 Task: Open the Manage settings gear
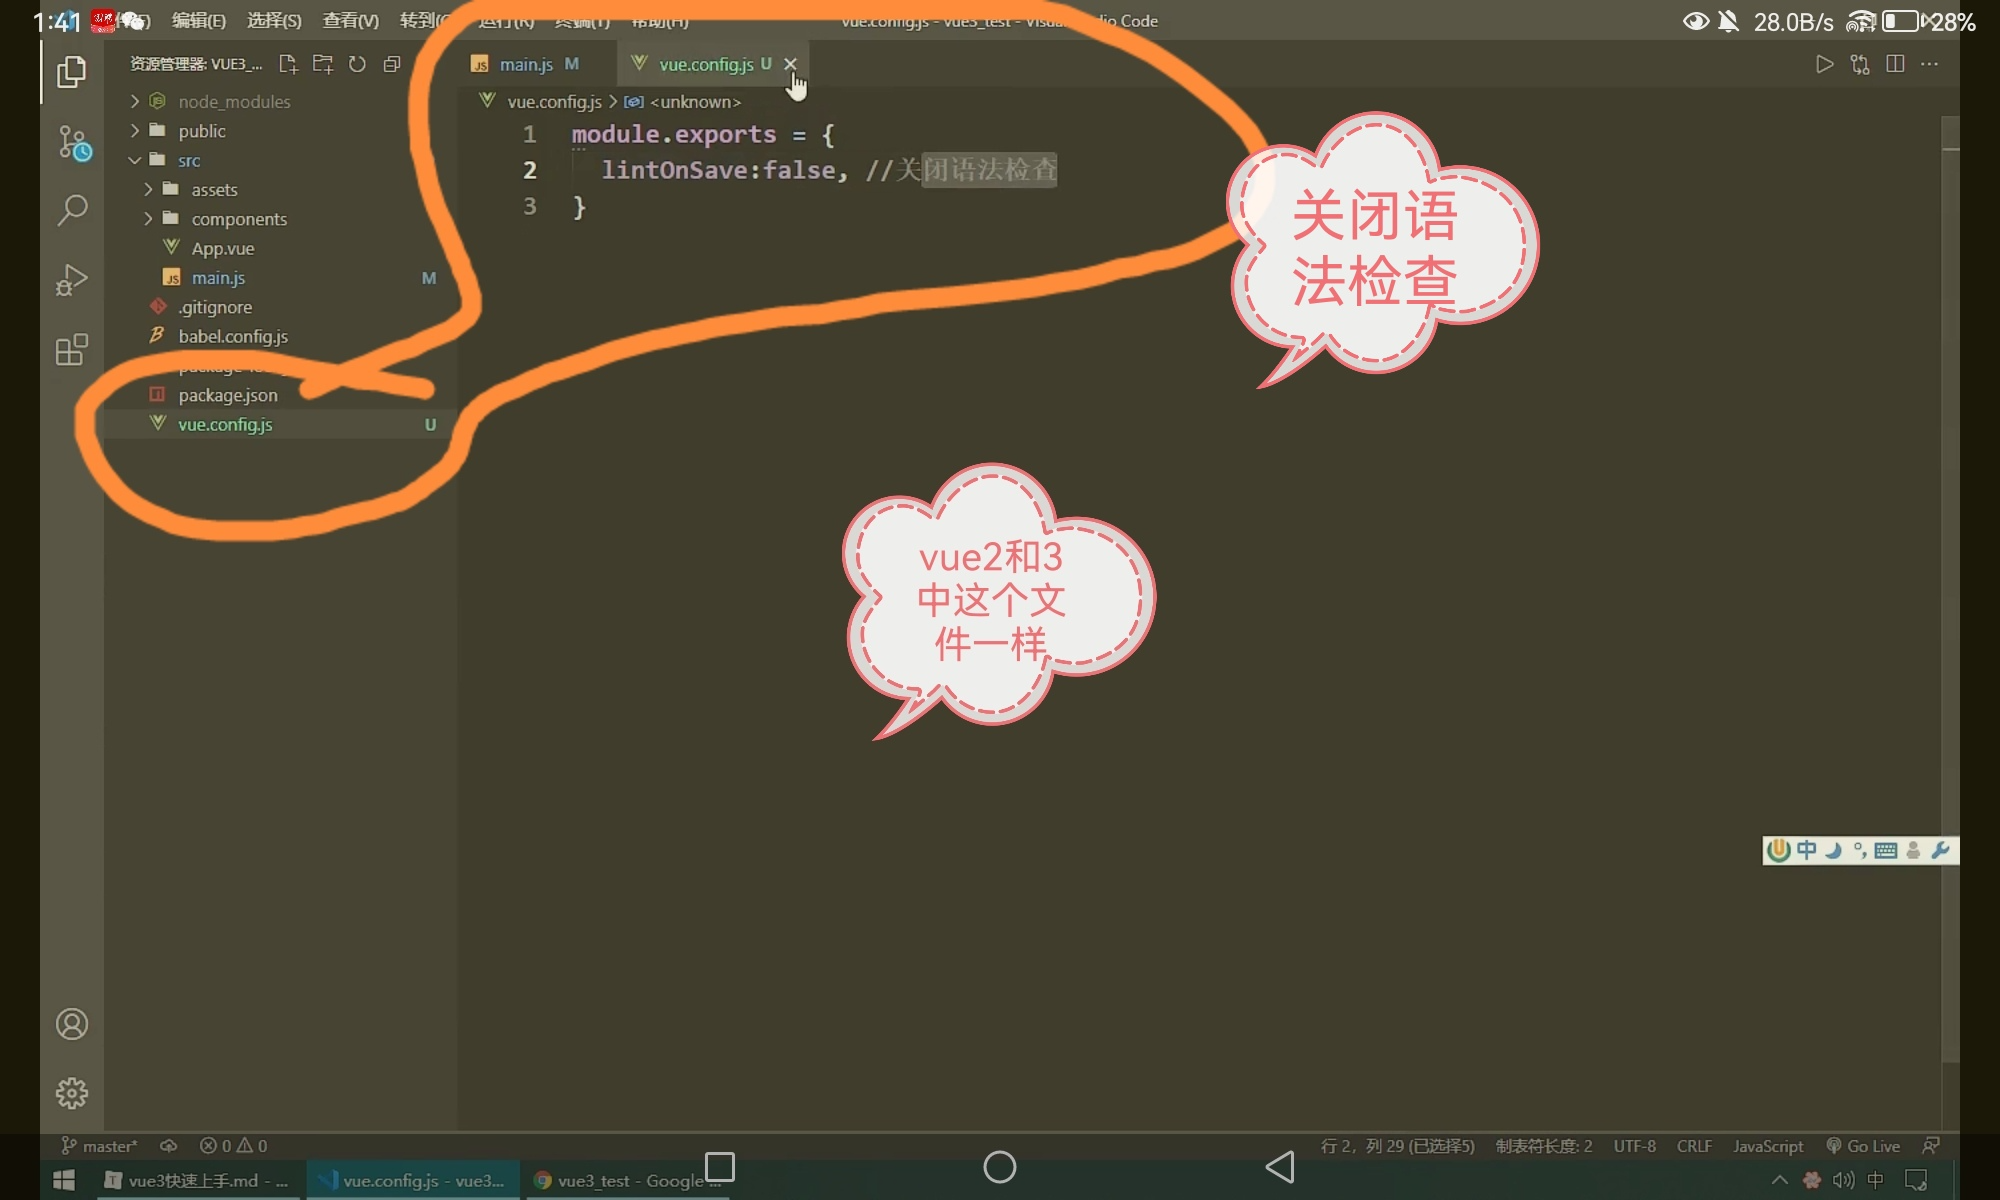[72, 1093]
